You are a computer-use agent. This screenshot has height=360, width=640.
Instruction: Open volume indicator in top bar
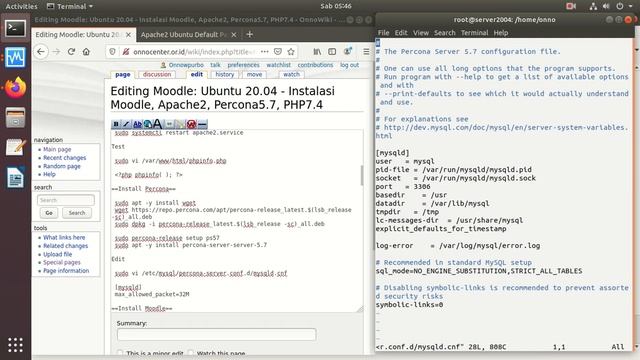coord(606,6)
